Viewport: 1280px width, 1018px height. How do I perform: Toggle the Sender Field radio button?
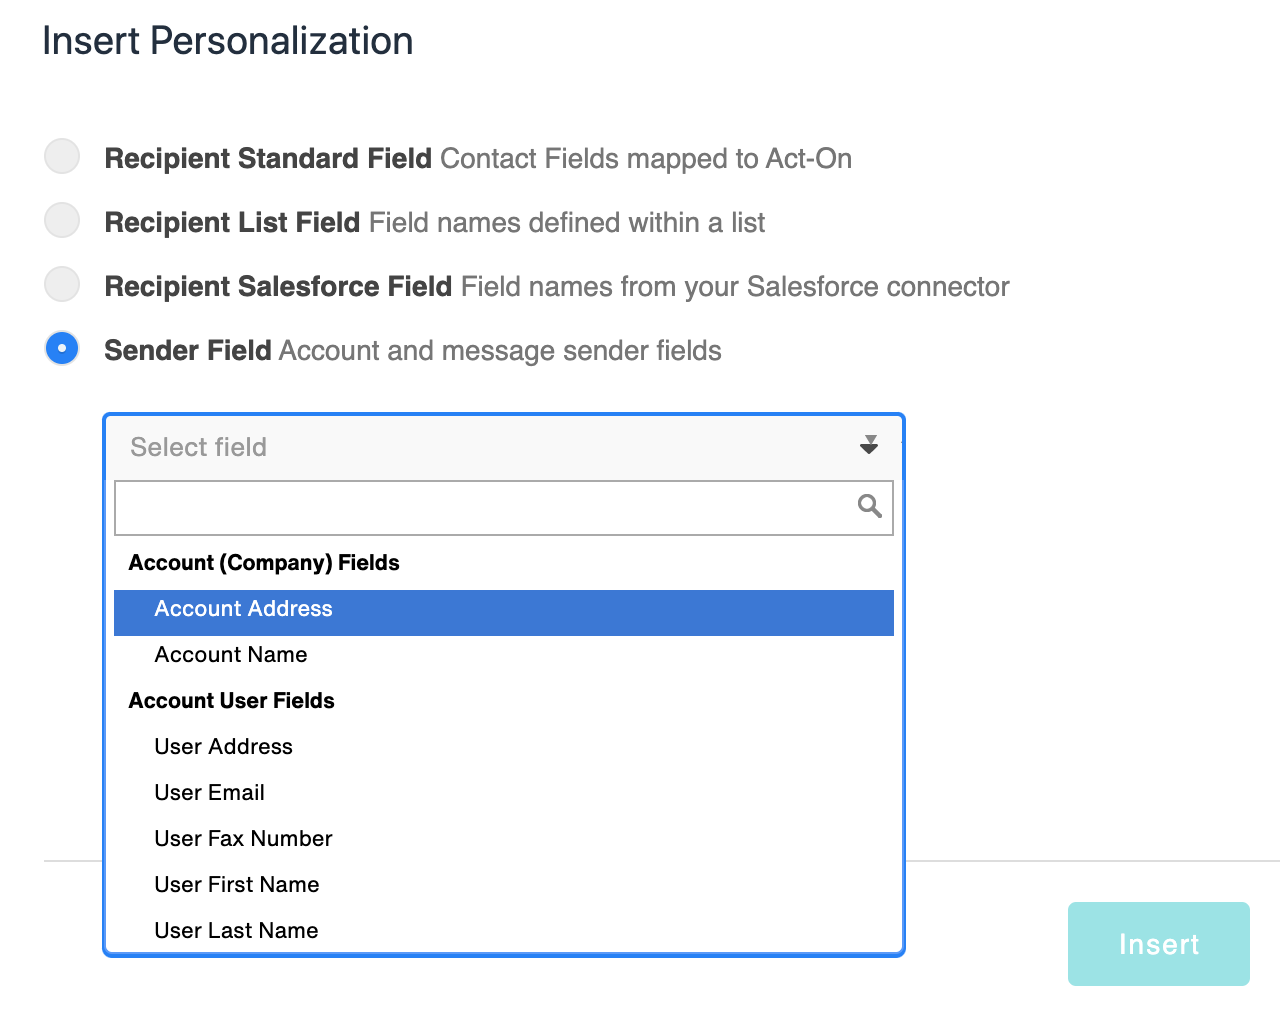[x=62, y=348]
